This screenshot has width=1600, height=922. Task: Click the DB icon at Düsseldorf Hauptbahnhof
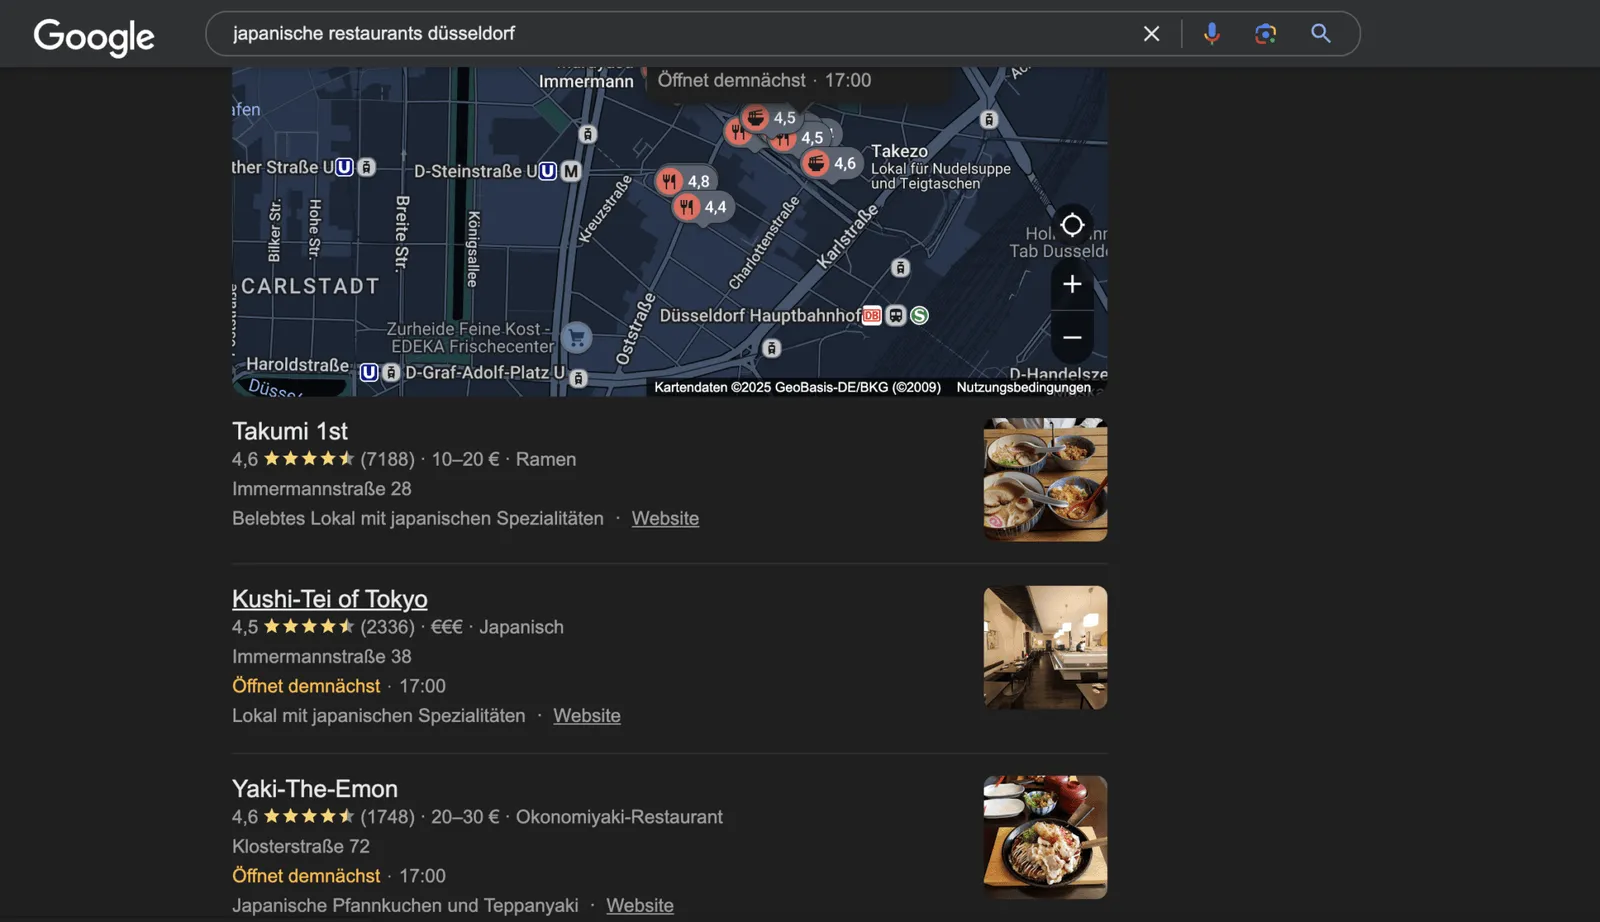tap(872, 316)
